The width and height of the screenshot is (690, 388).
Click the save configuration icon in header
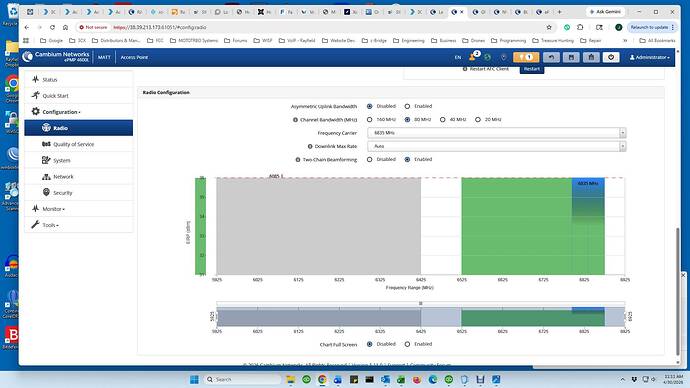point(571,57)
